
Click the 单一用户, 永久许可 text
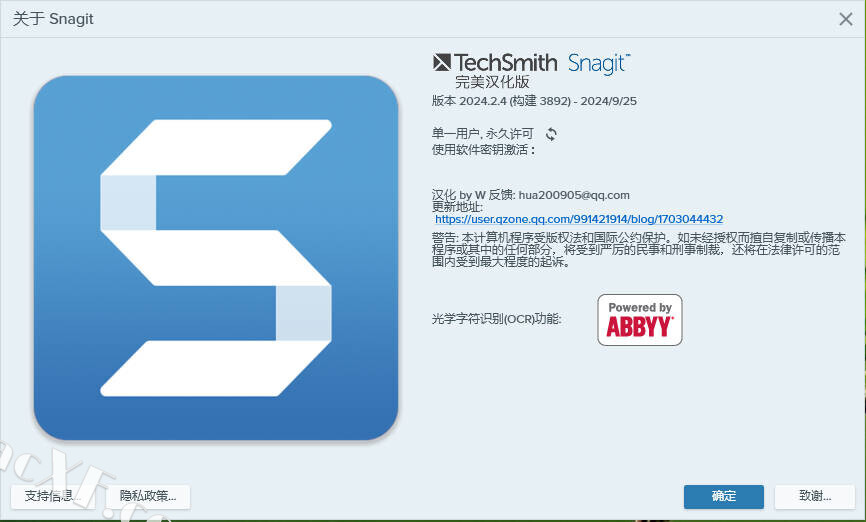click(x=483, y=134)
